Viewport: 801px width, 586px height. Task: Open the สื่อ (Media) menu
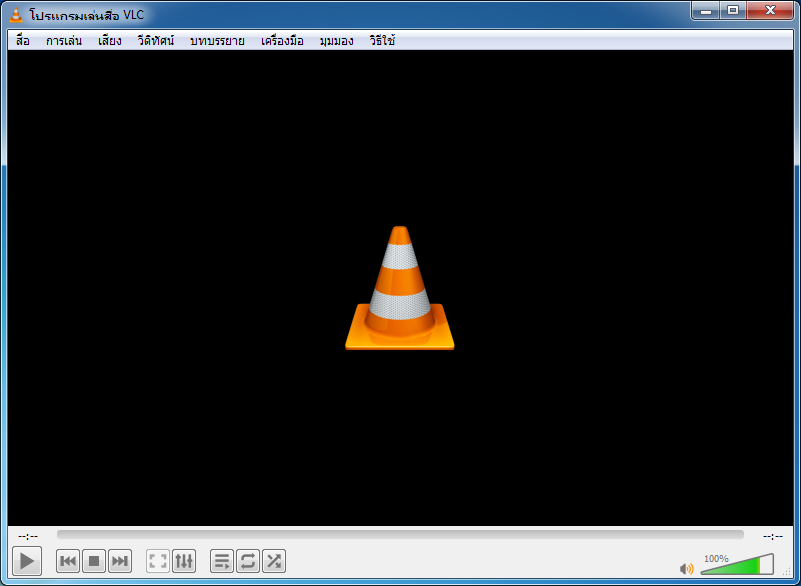[x=22, y=41]
